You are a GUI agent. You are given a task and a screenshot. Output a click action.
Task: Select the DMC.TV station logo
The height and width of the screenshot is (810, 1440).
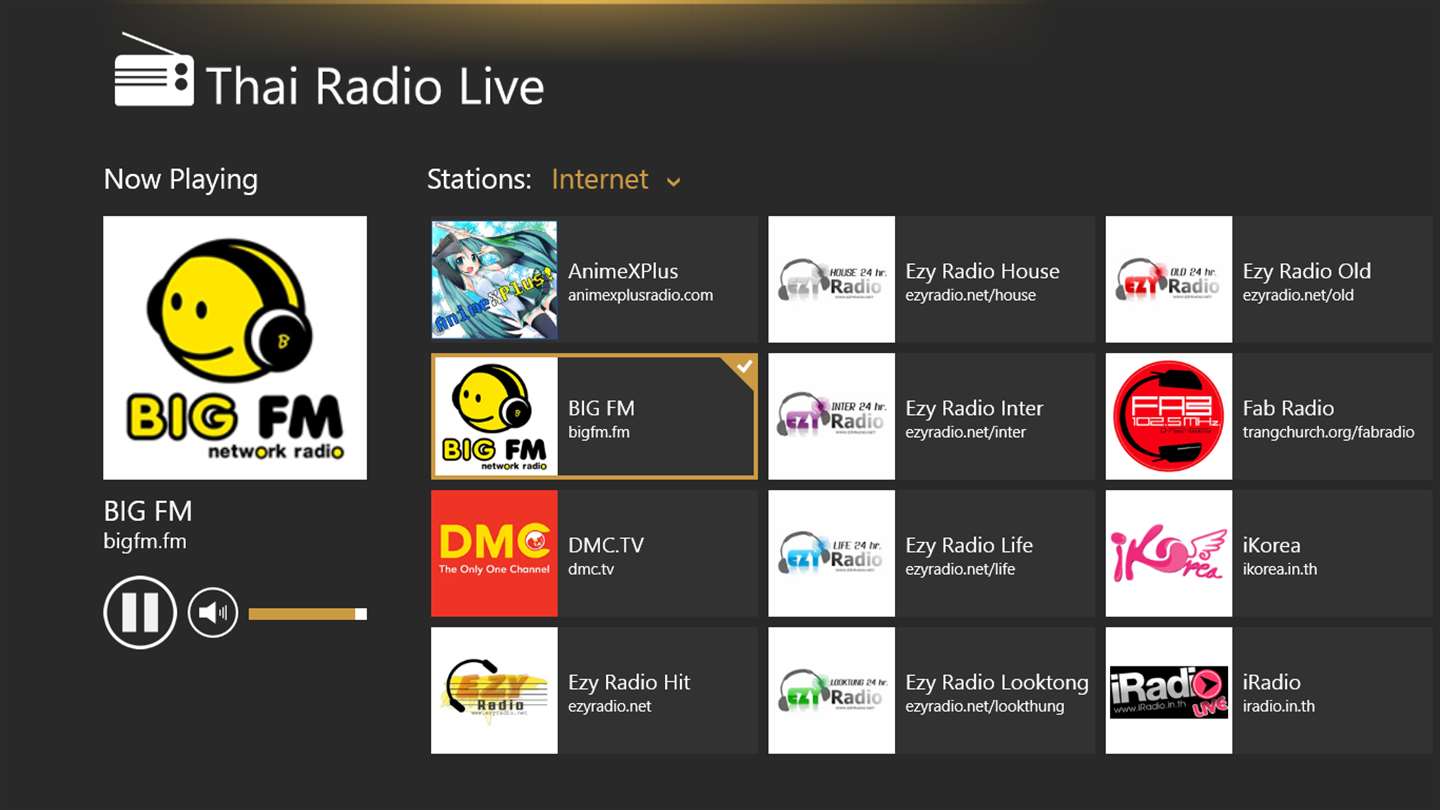click(x=494, y=553)
